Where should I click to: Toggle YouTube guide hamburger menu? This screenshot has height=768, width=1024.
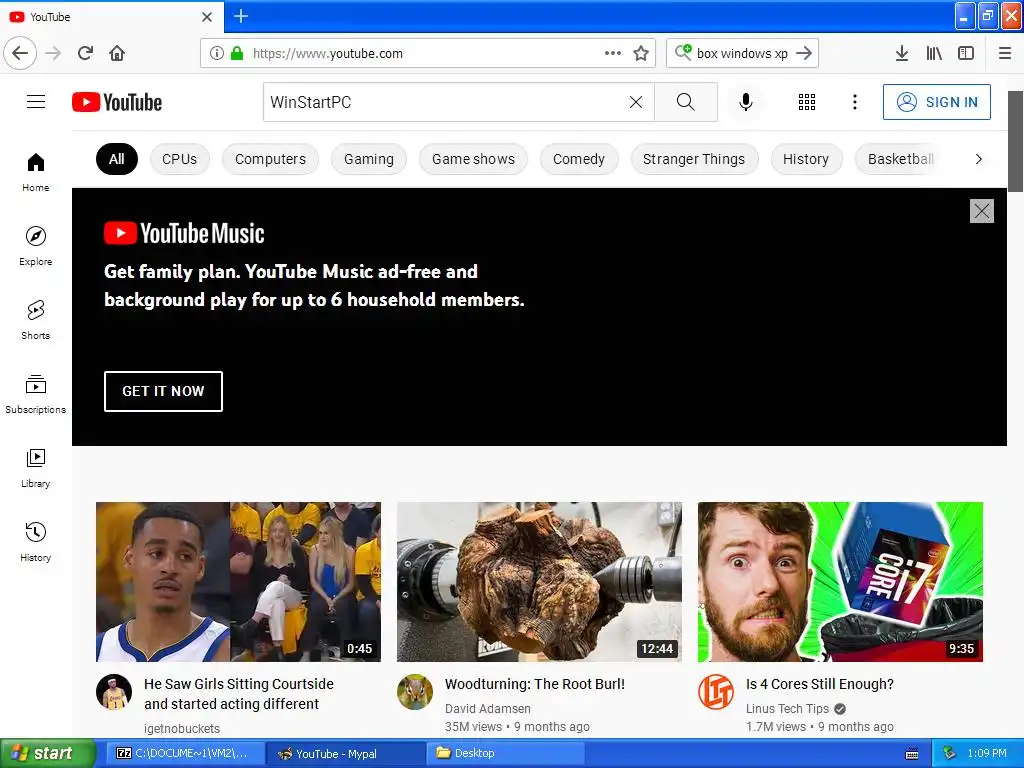pyautogui.click(x=36, y=102)
